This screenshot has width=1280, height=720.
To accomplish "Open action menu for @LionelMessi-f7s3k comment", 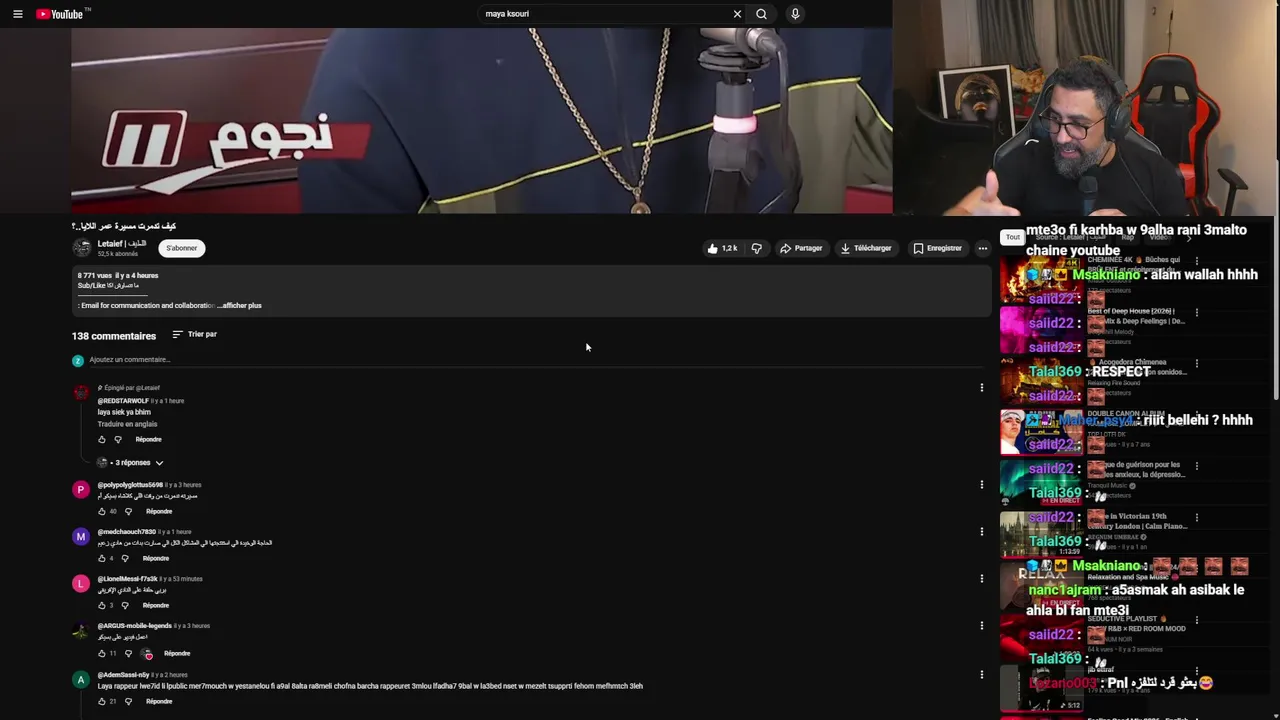I will (982, 579).
